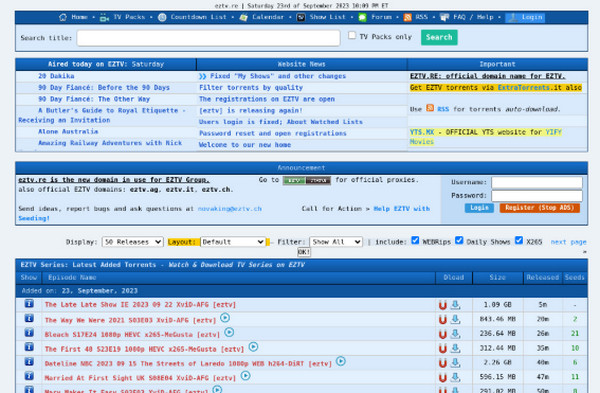
Task: Click magnet link icon for The Late Late Show
Action: click(443, 305)
